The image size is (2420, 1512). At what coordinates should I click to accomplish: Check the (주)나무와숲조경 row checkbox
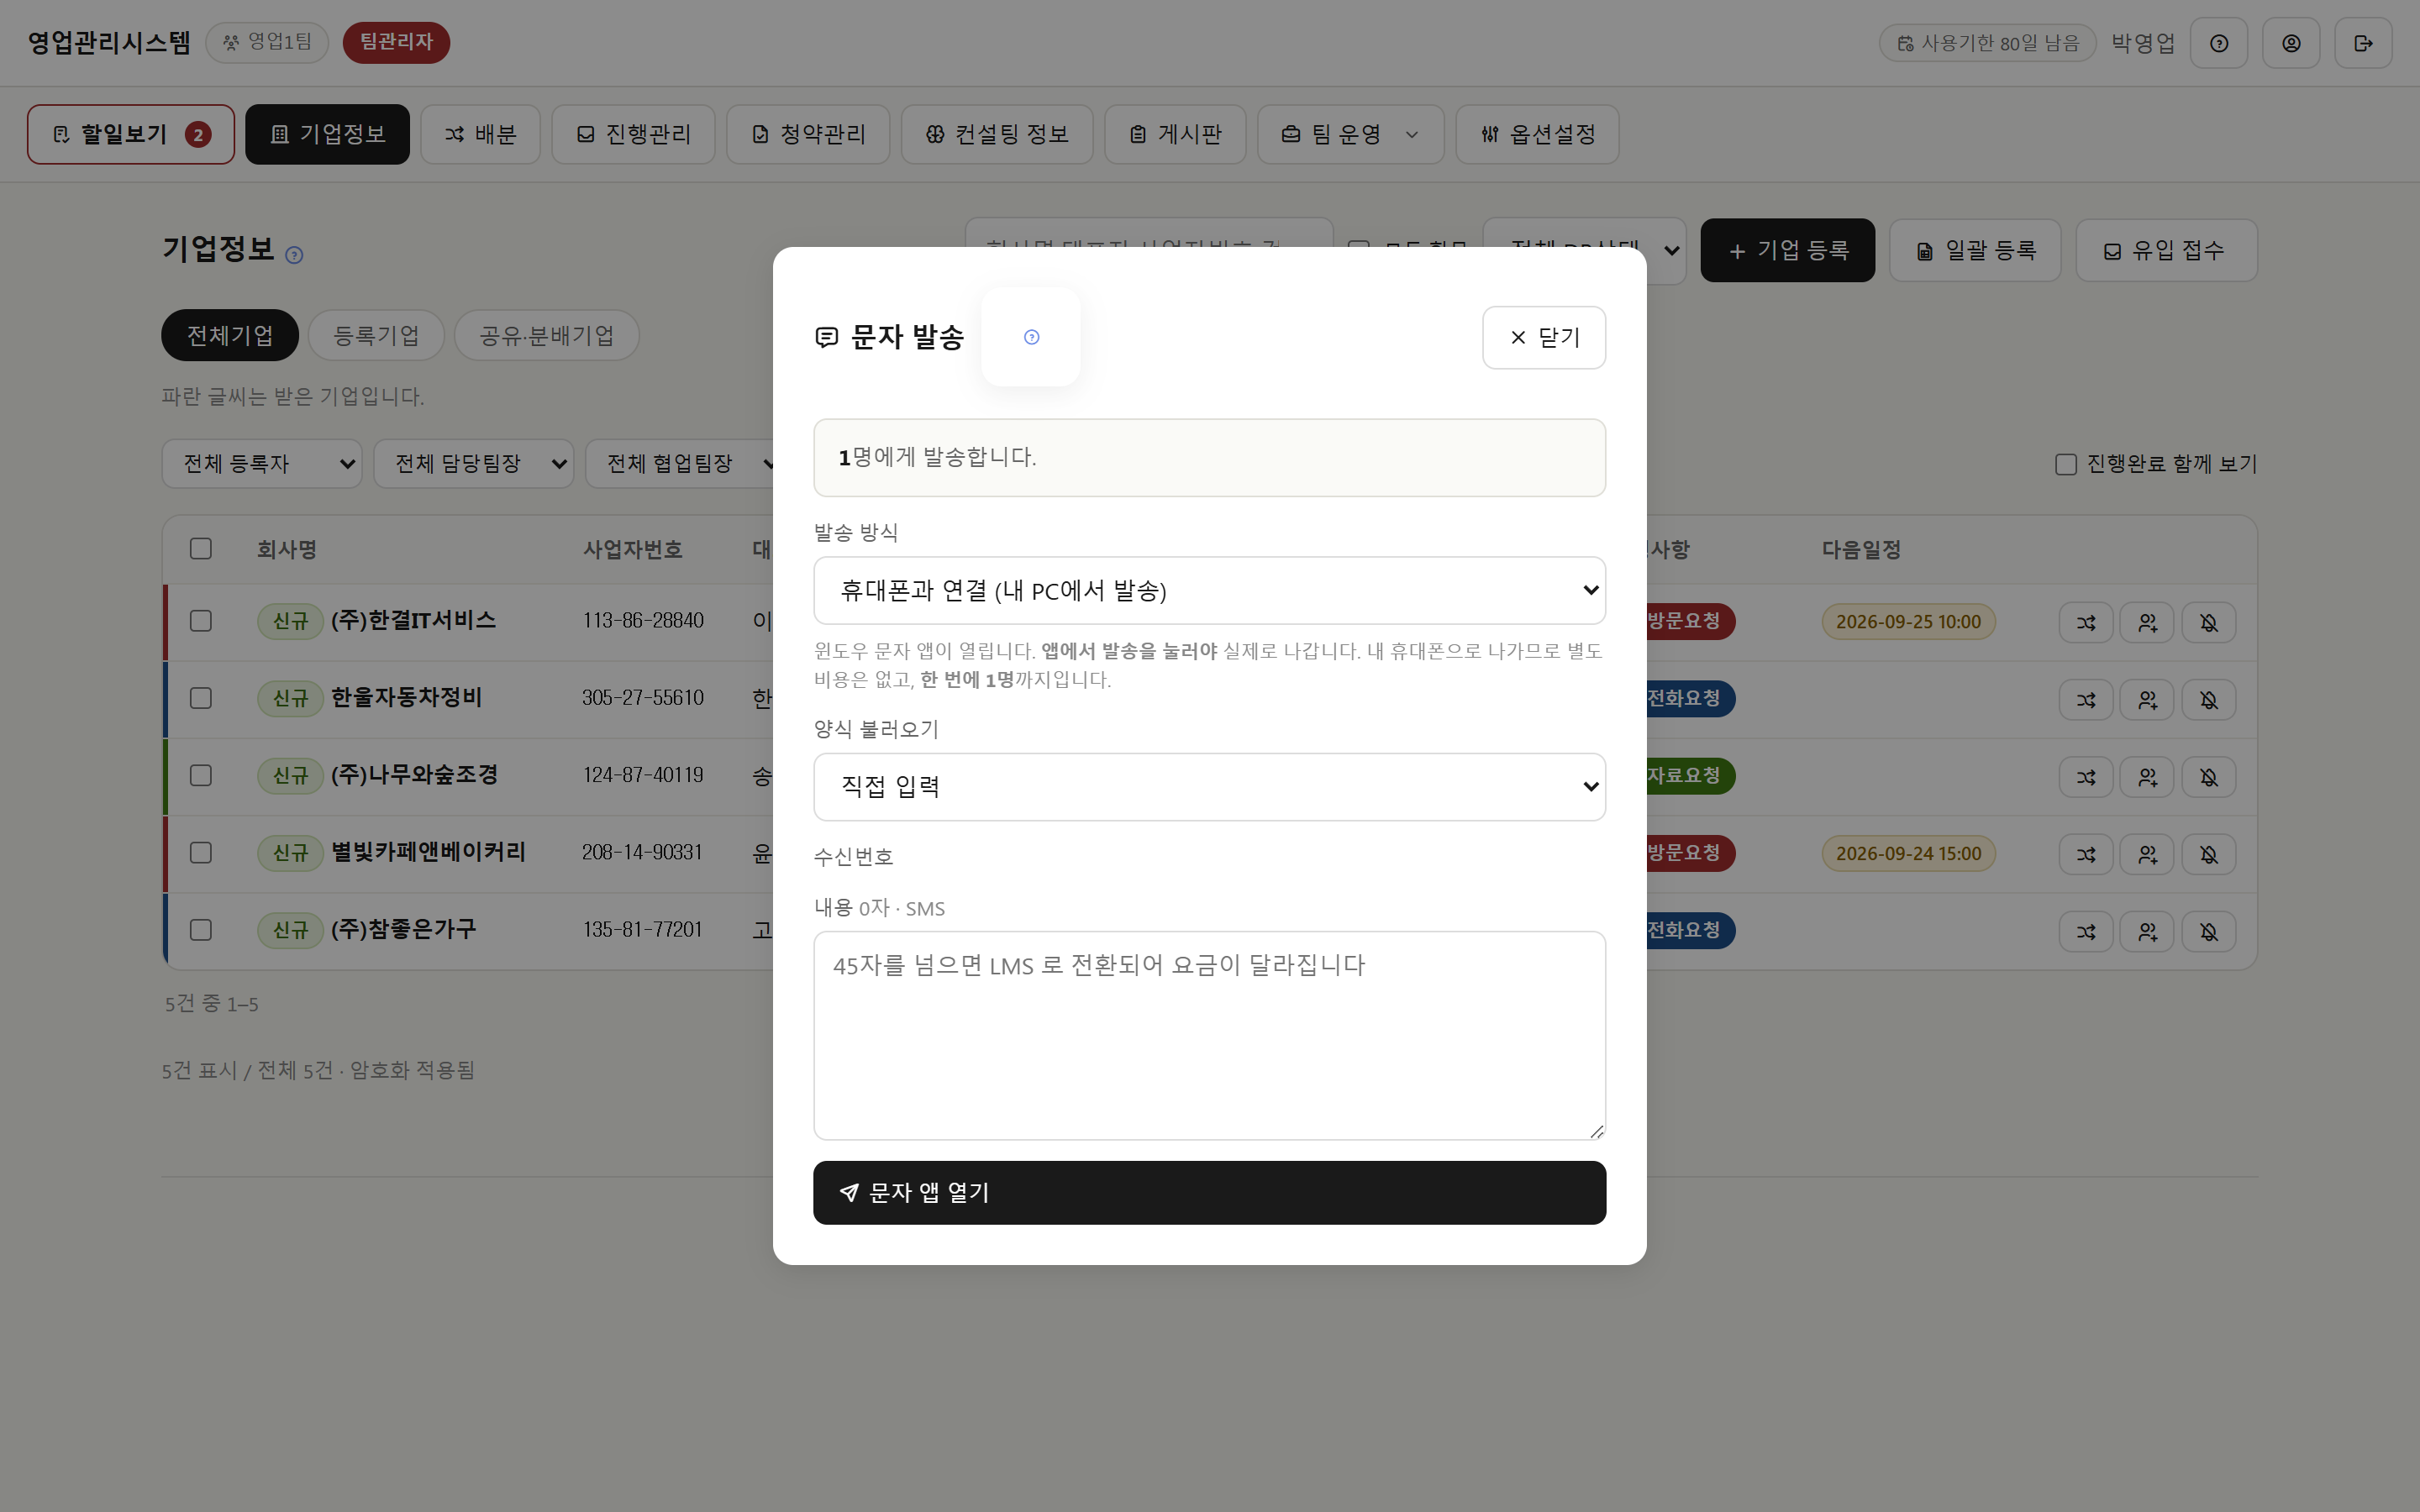[201, 775]
